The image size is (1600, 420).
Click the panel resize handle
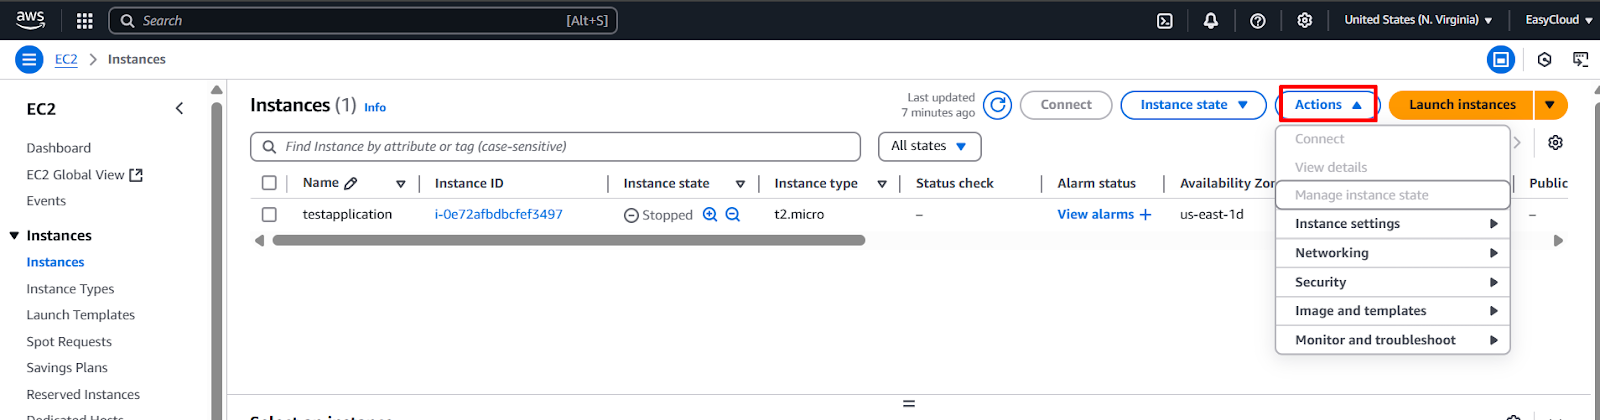[909, 404]
